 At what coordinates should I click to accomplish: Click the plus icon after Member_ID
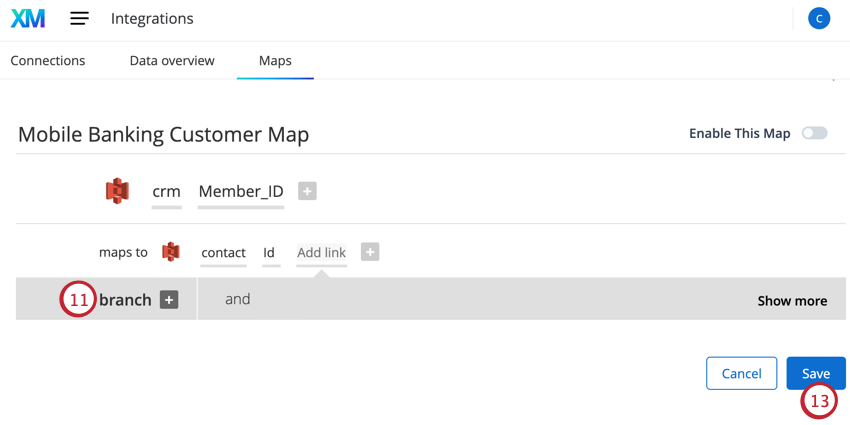[x=307, y=191]
